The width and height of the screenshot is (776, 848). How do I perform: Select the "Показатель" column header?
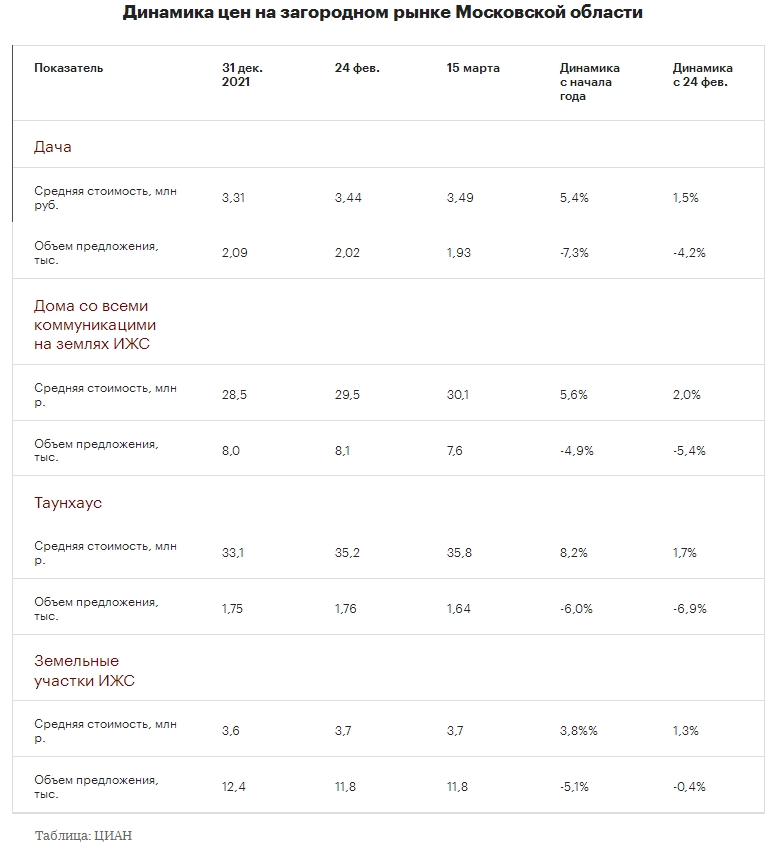[x=68, y=68]
